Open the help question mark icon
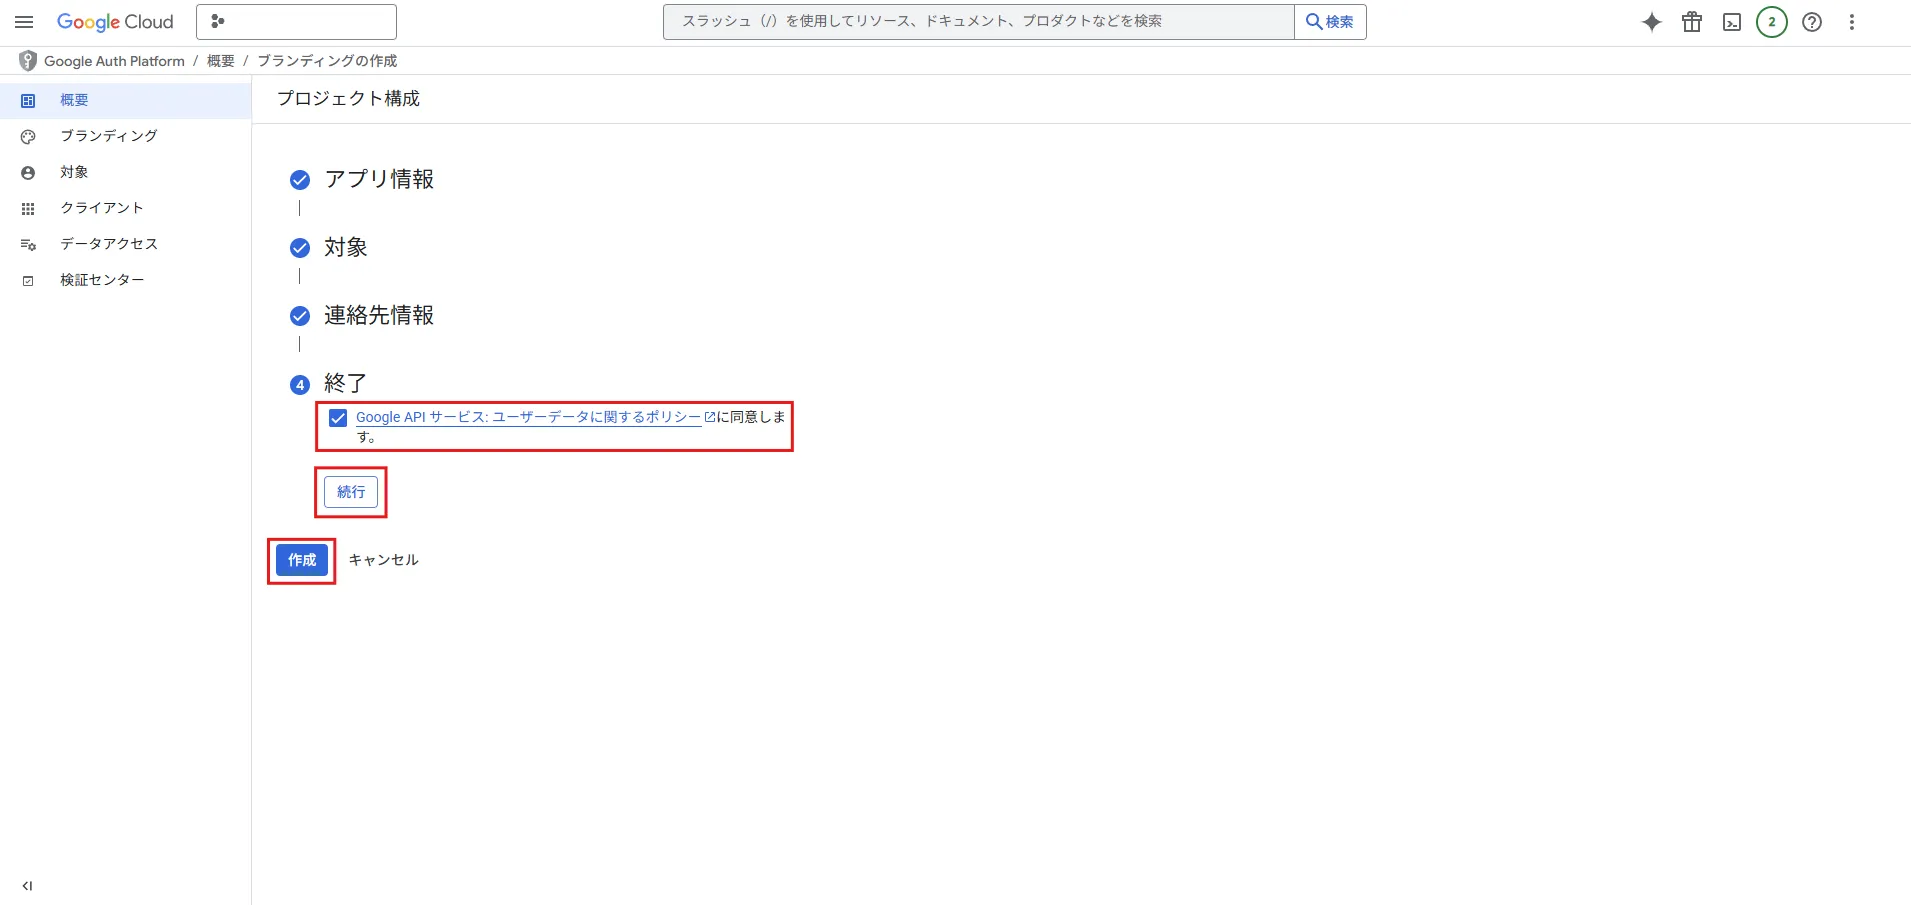The height and width of the screenshot is (905, 1911). click(1812, 22)
